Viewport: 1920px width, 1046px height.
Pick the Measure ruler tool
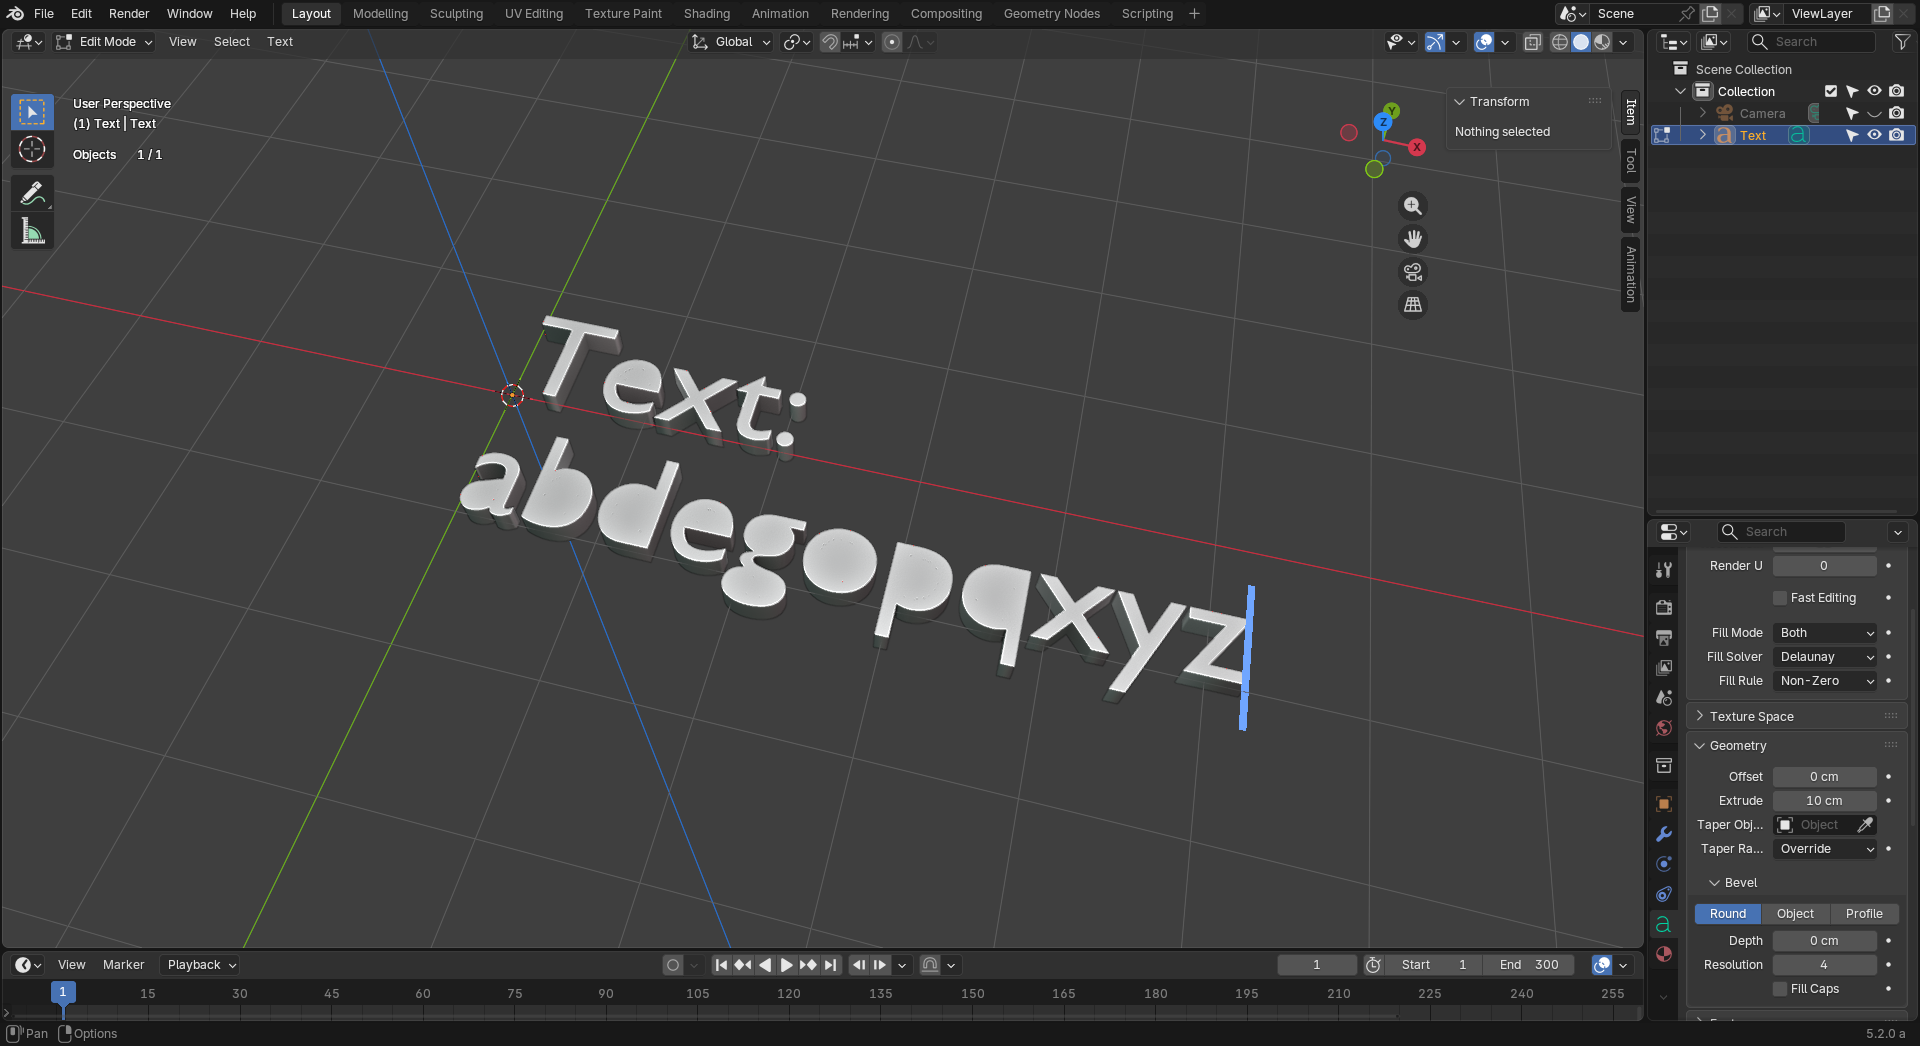(x=32, y=232)
